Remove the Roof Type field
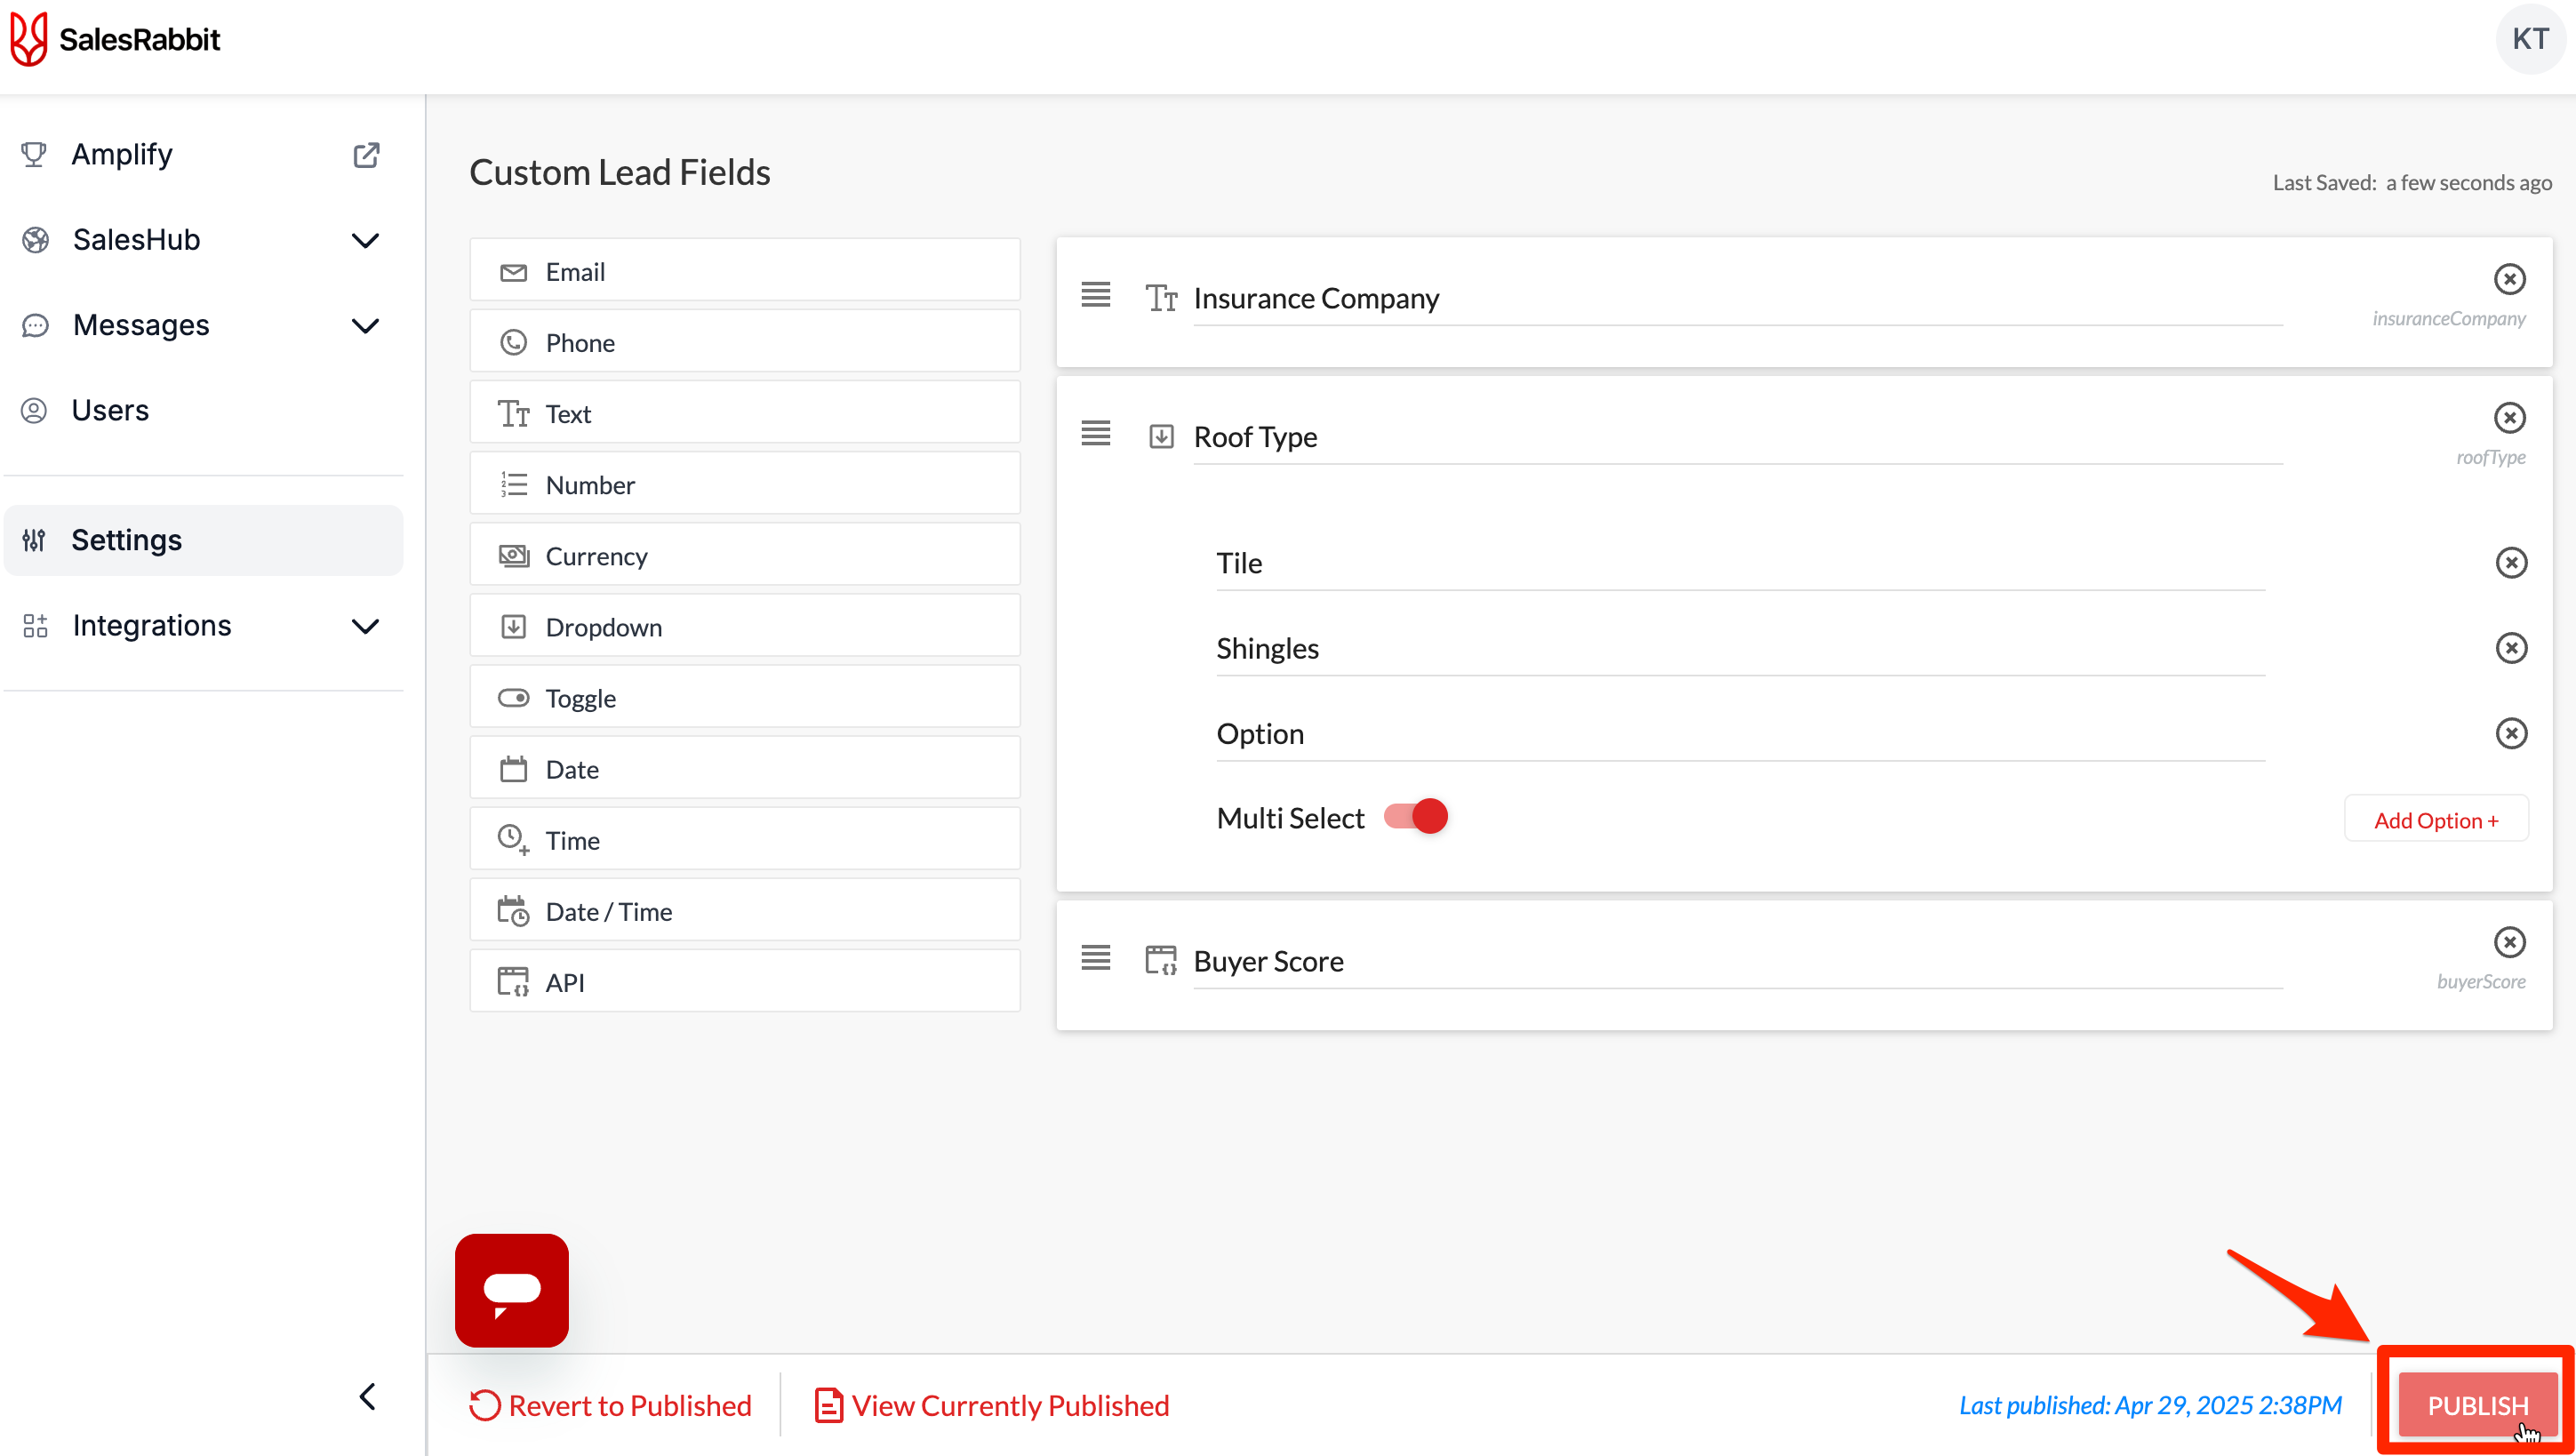The height and width of the screenshot is (1456, 2576). pos(2509,418)
